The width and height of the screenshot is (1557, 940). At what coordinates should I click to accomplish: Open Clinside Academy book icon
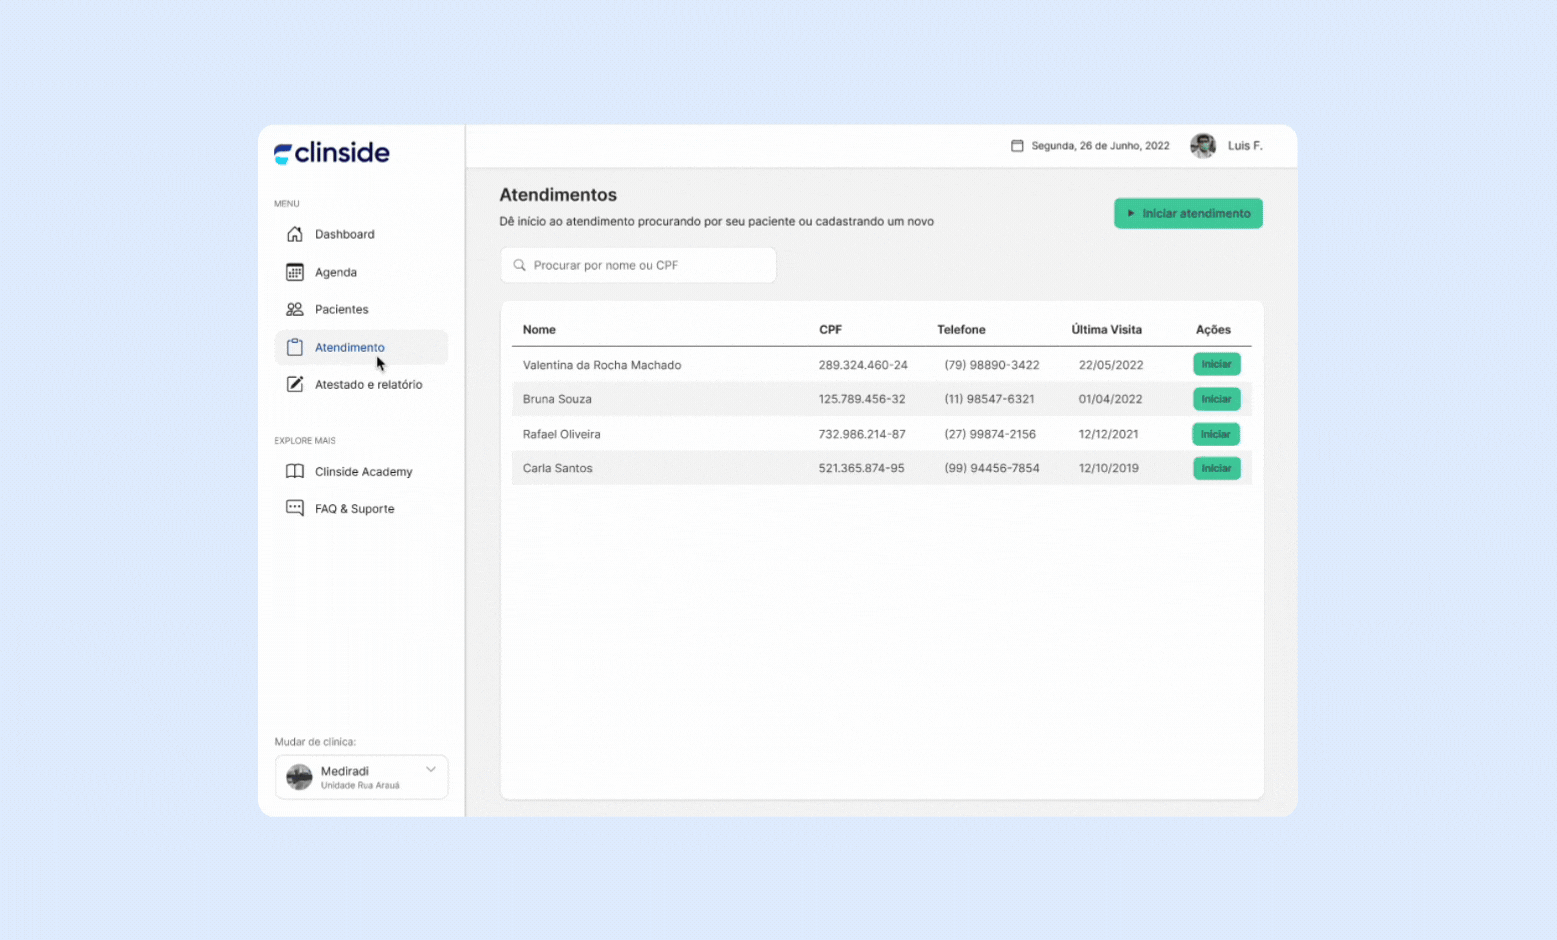click(294, 471)
